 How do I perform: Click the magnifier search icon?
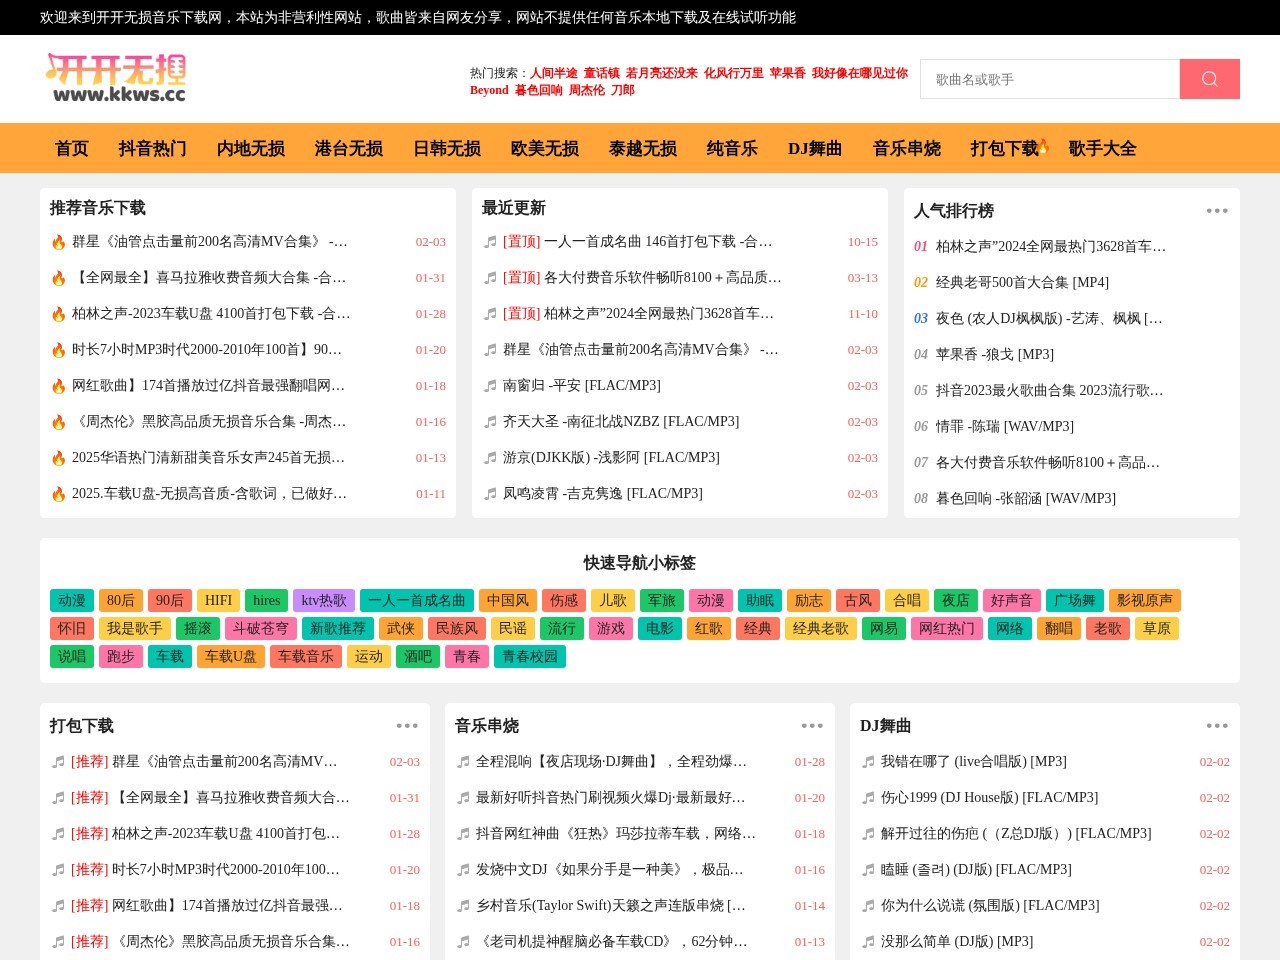1209,79
